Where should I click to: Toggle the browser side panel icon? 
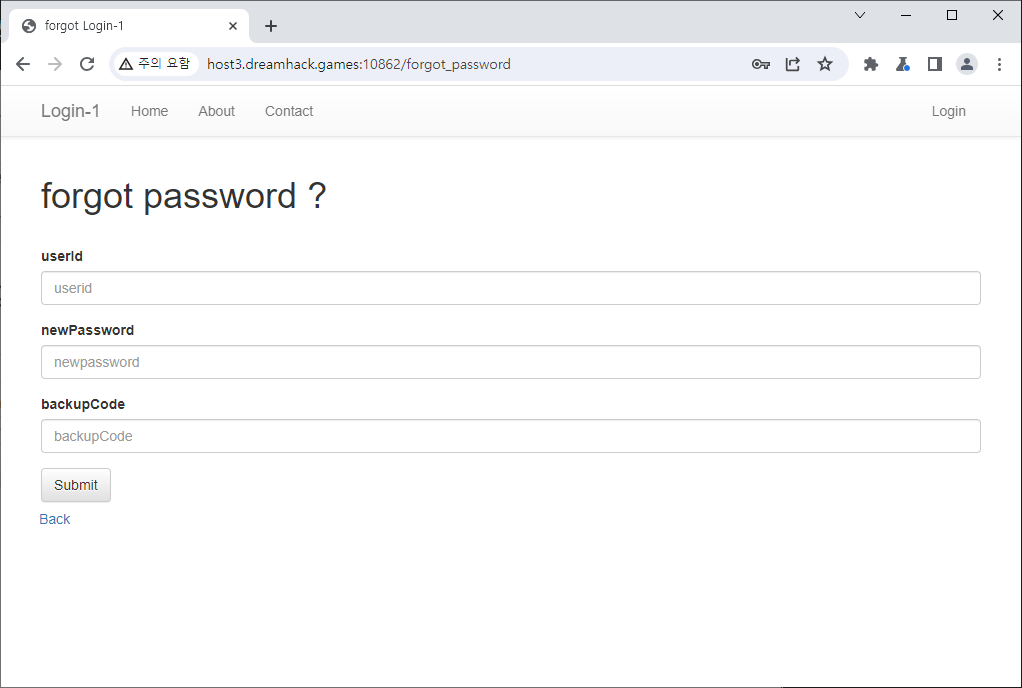pos(935,64)
